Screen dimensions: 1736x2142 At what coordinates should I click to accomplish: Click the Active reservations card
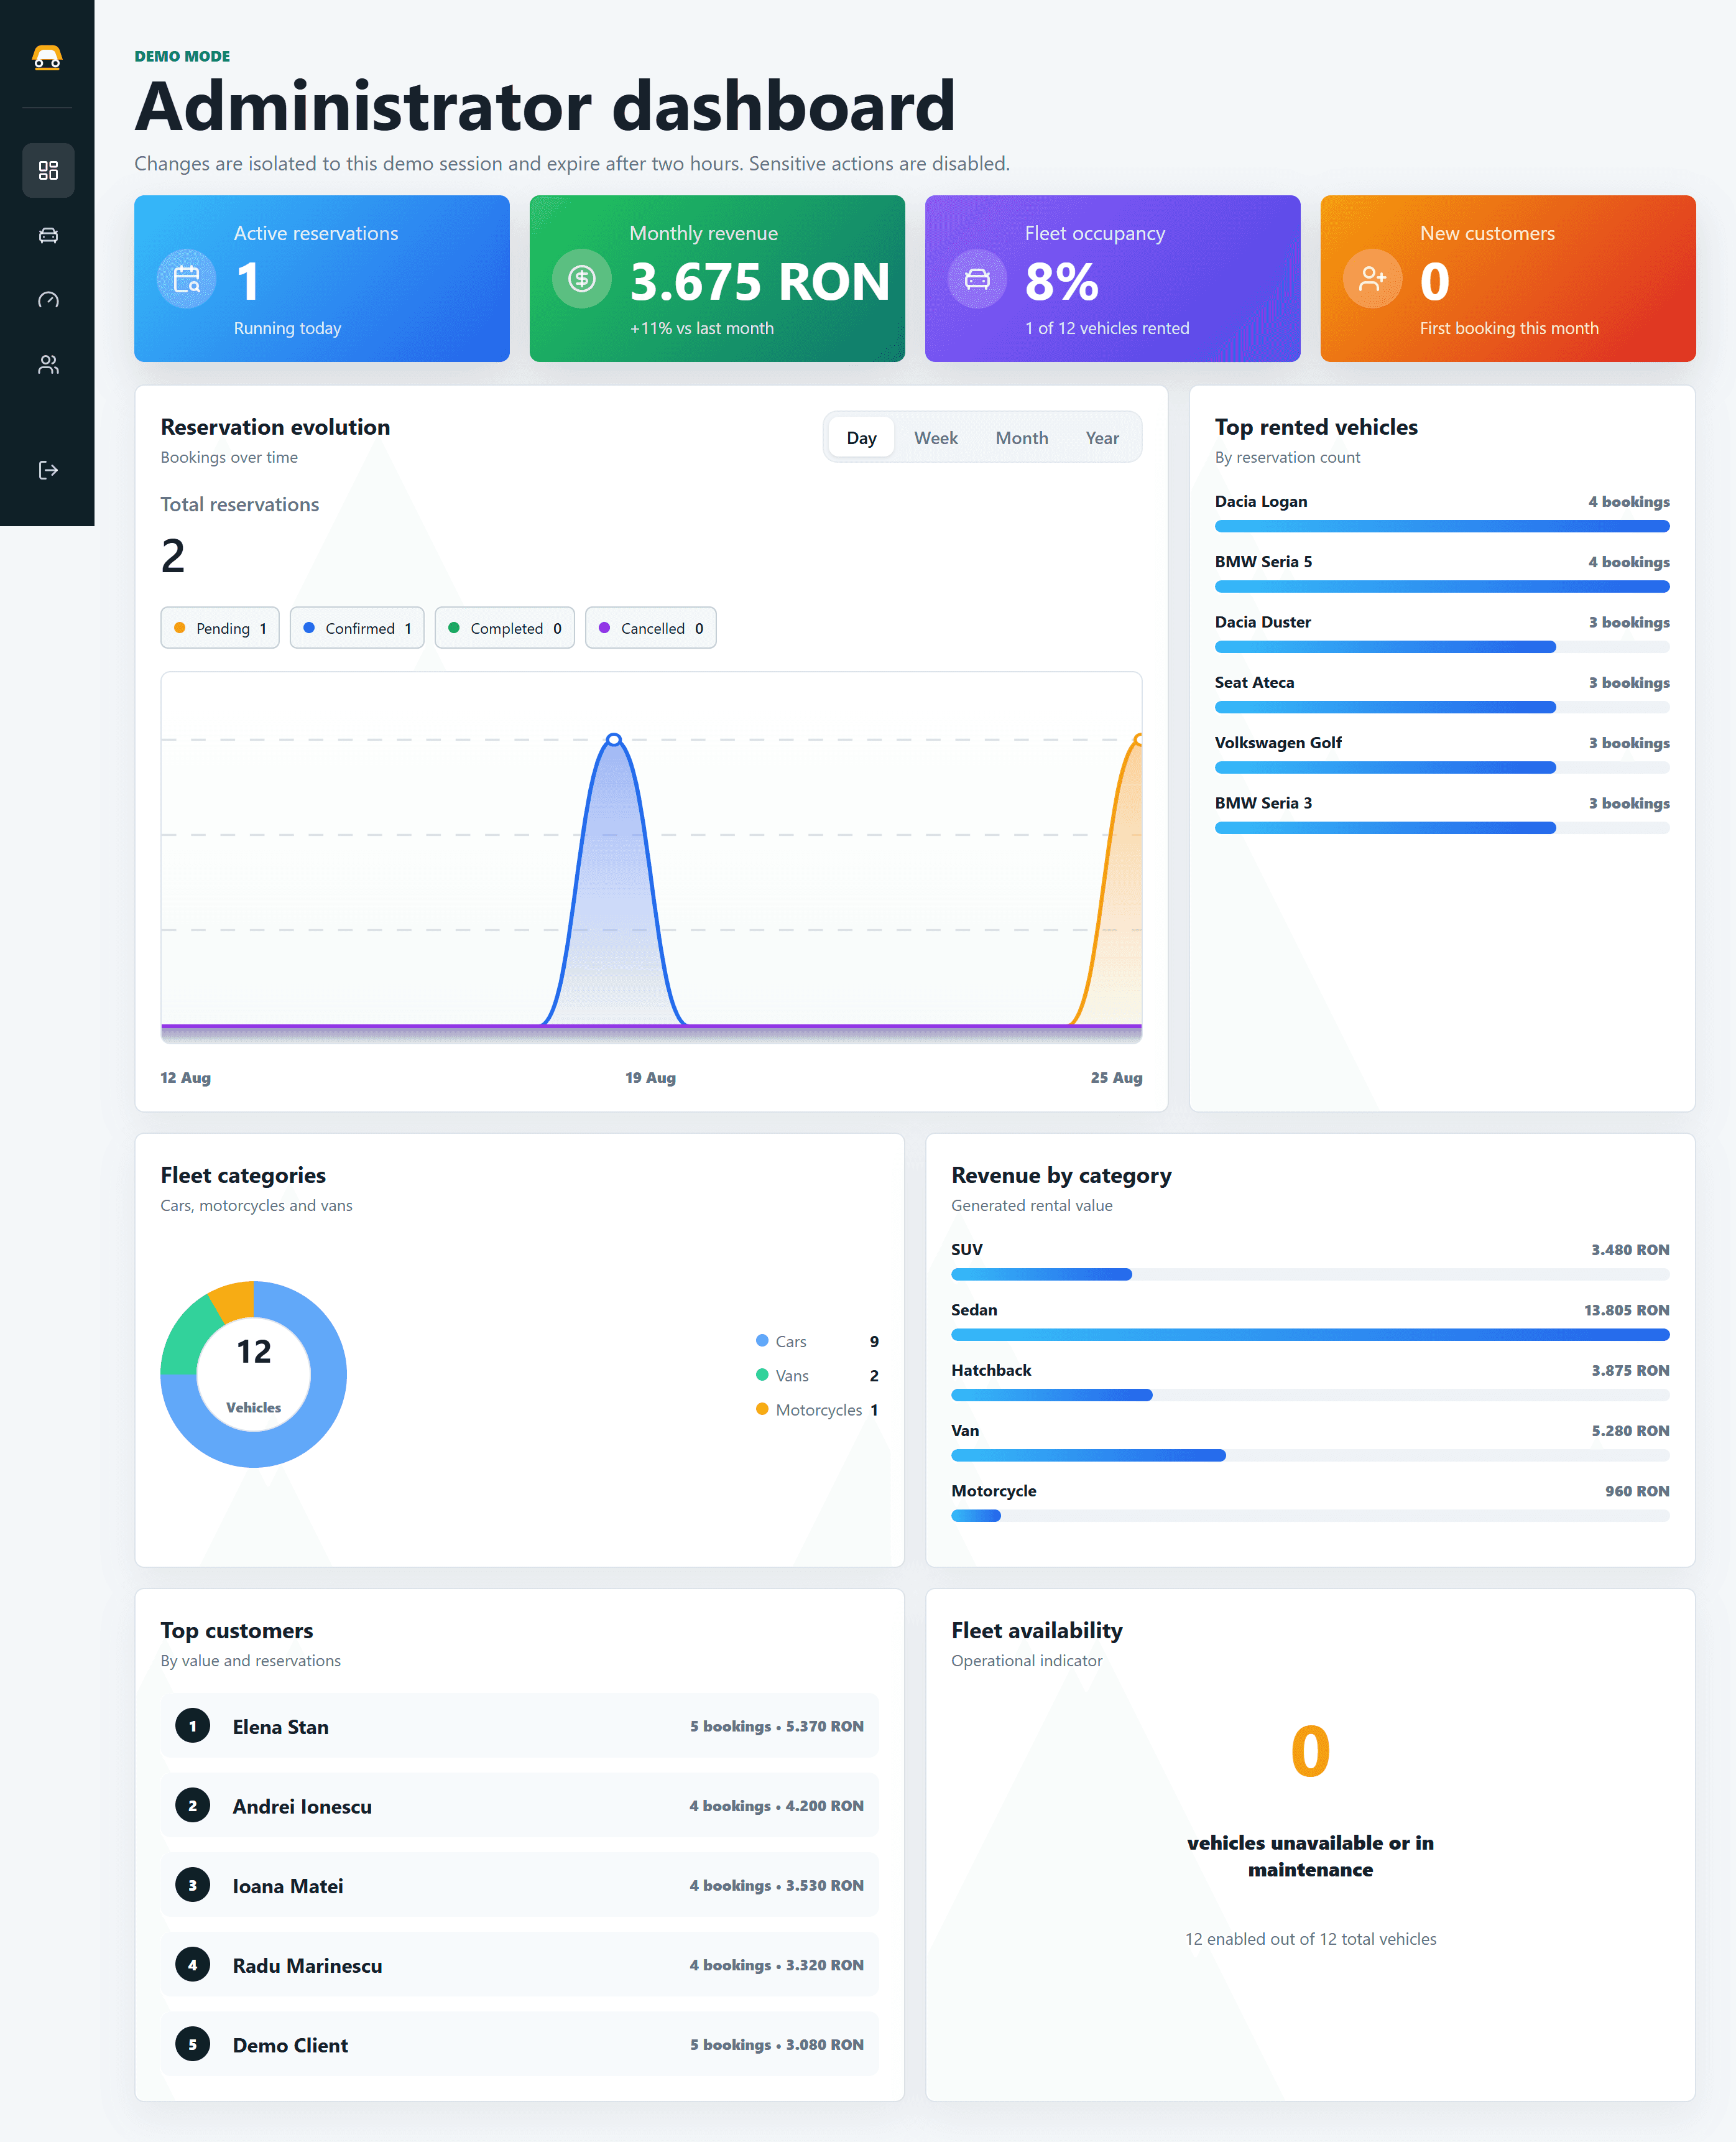[322, 278]
